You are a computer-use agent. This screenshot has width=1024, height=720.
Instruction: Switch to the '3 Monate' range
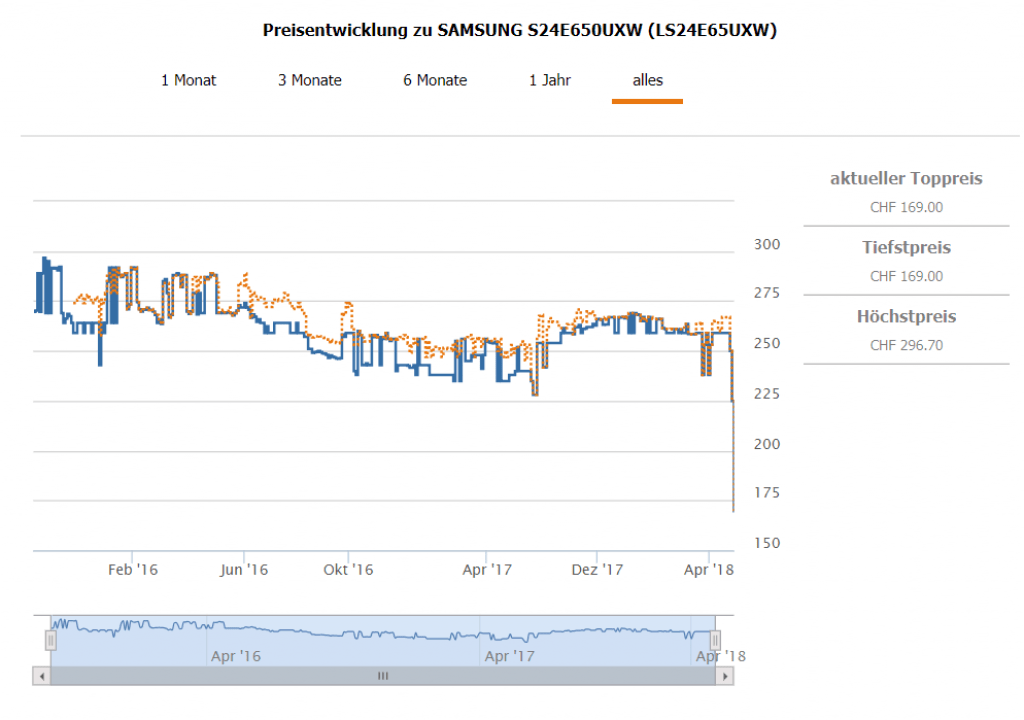click(x=310, y=80)
